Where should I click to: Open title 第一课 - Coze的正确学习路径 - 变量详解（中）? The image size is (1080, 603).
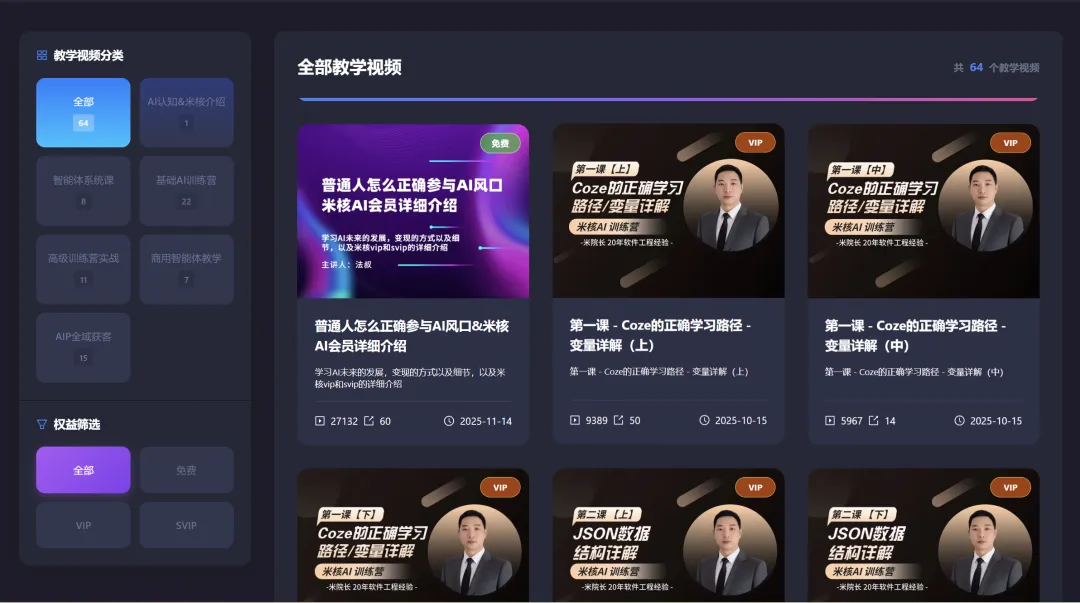click(x=915, y=335)
